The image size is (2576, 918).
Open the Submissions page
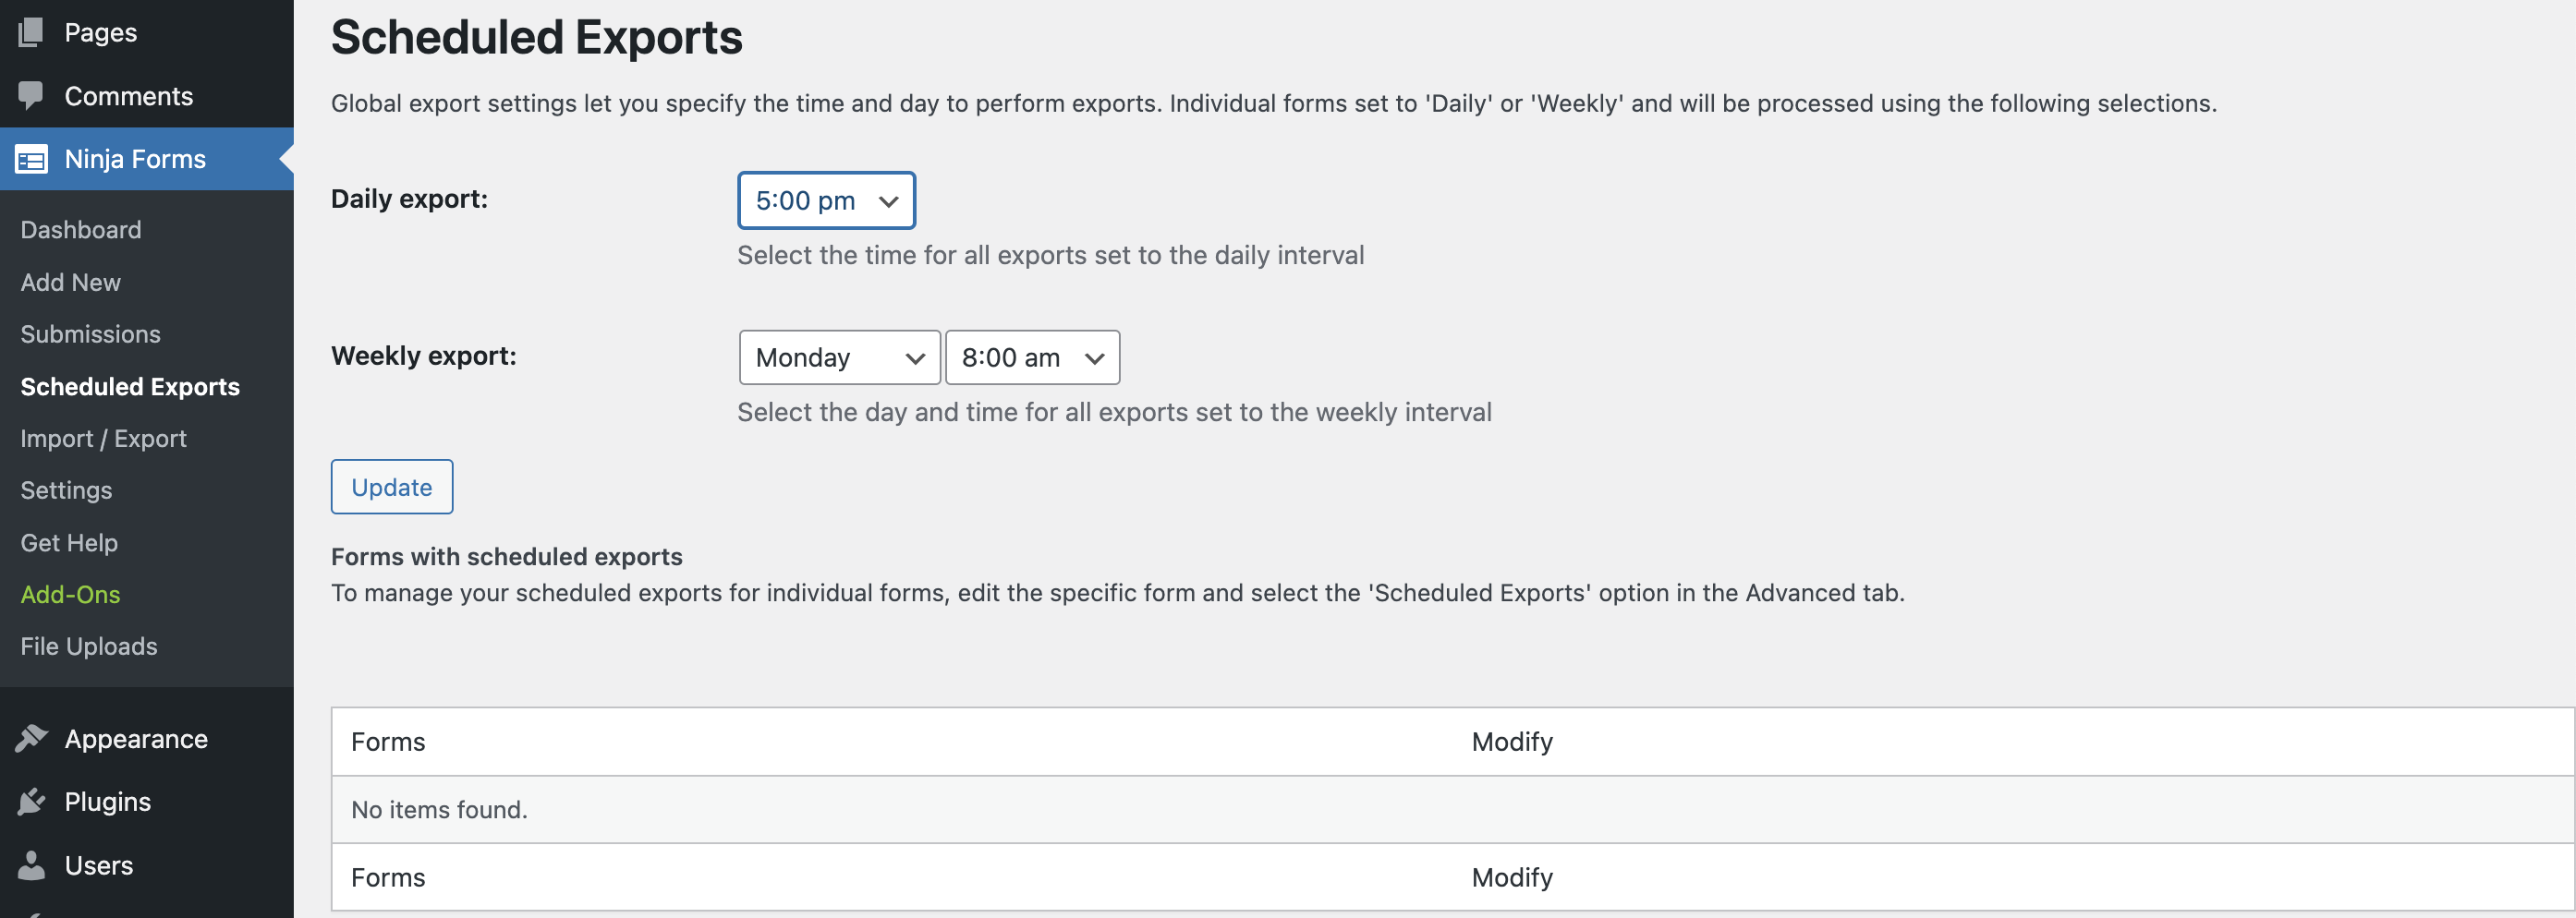coord(90,334)
